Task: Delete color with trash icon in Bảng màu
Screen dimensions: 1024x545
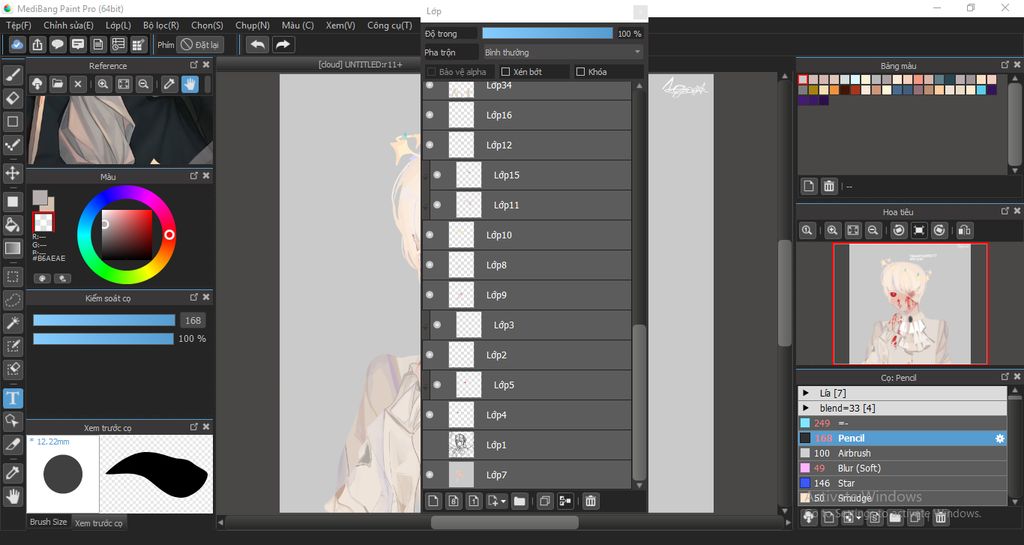Action: [829, 186]
